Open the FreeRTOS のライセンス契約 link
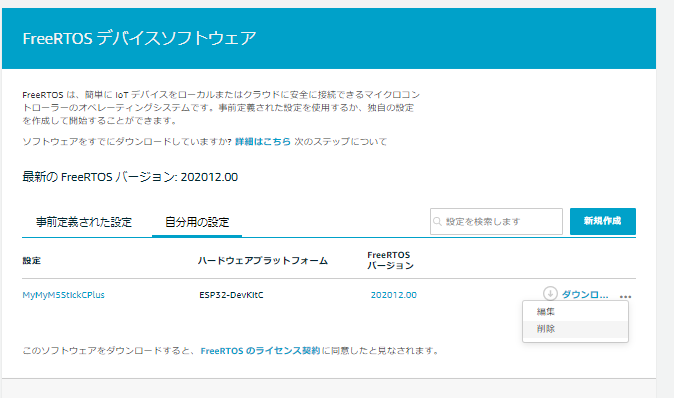Viewport: 674px width, 398px height. click(260, 351)
